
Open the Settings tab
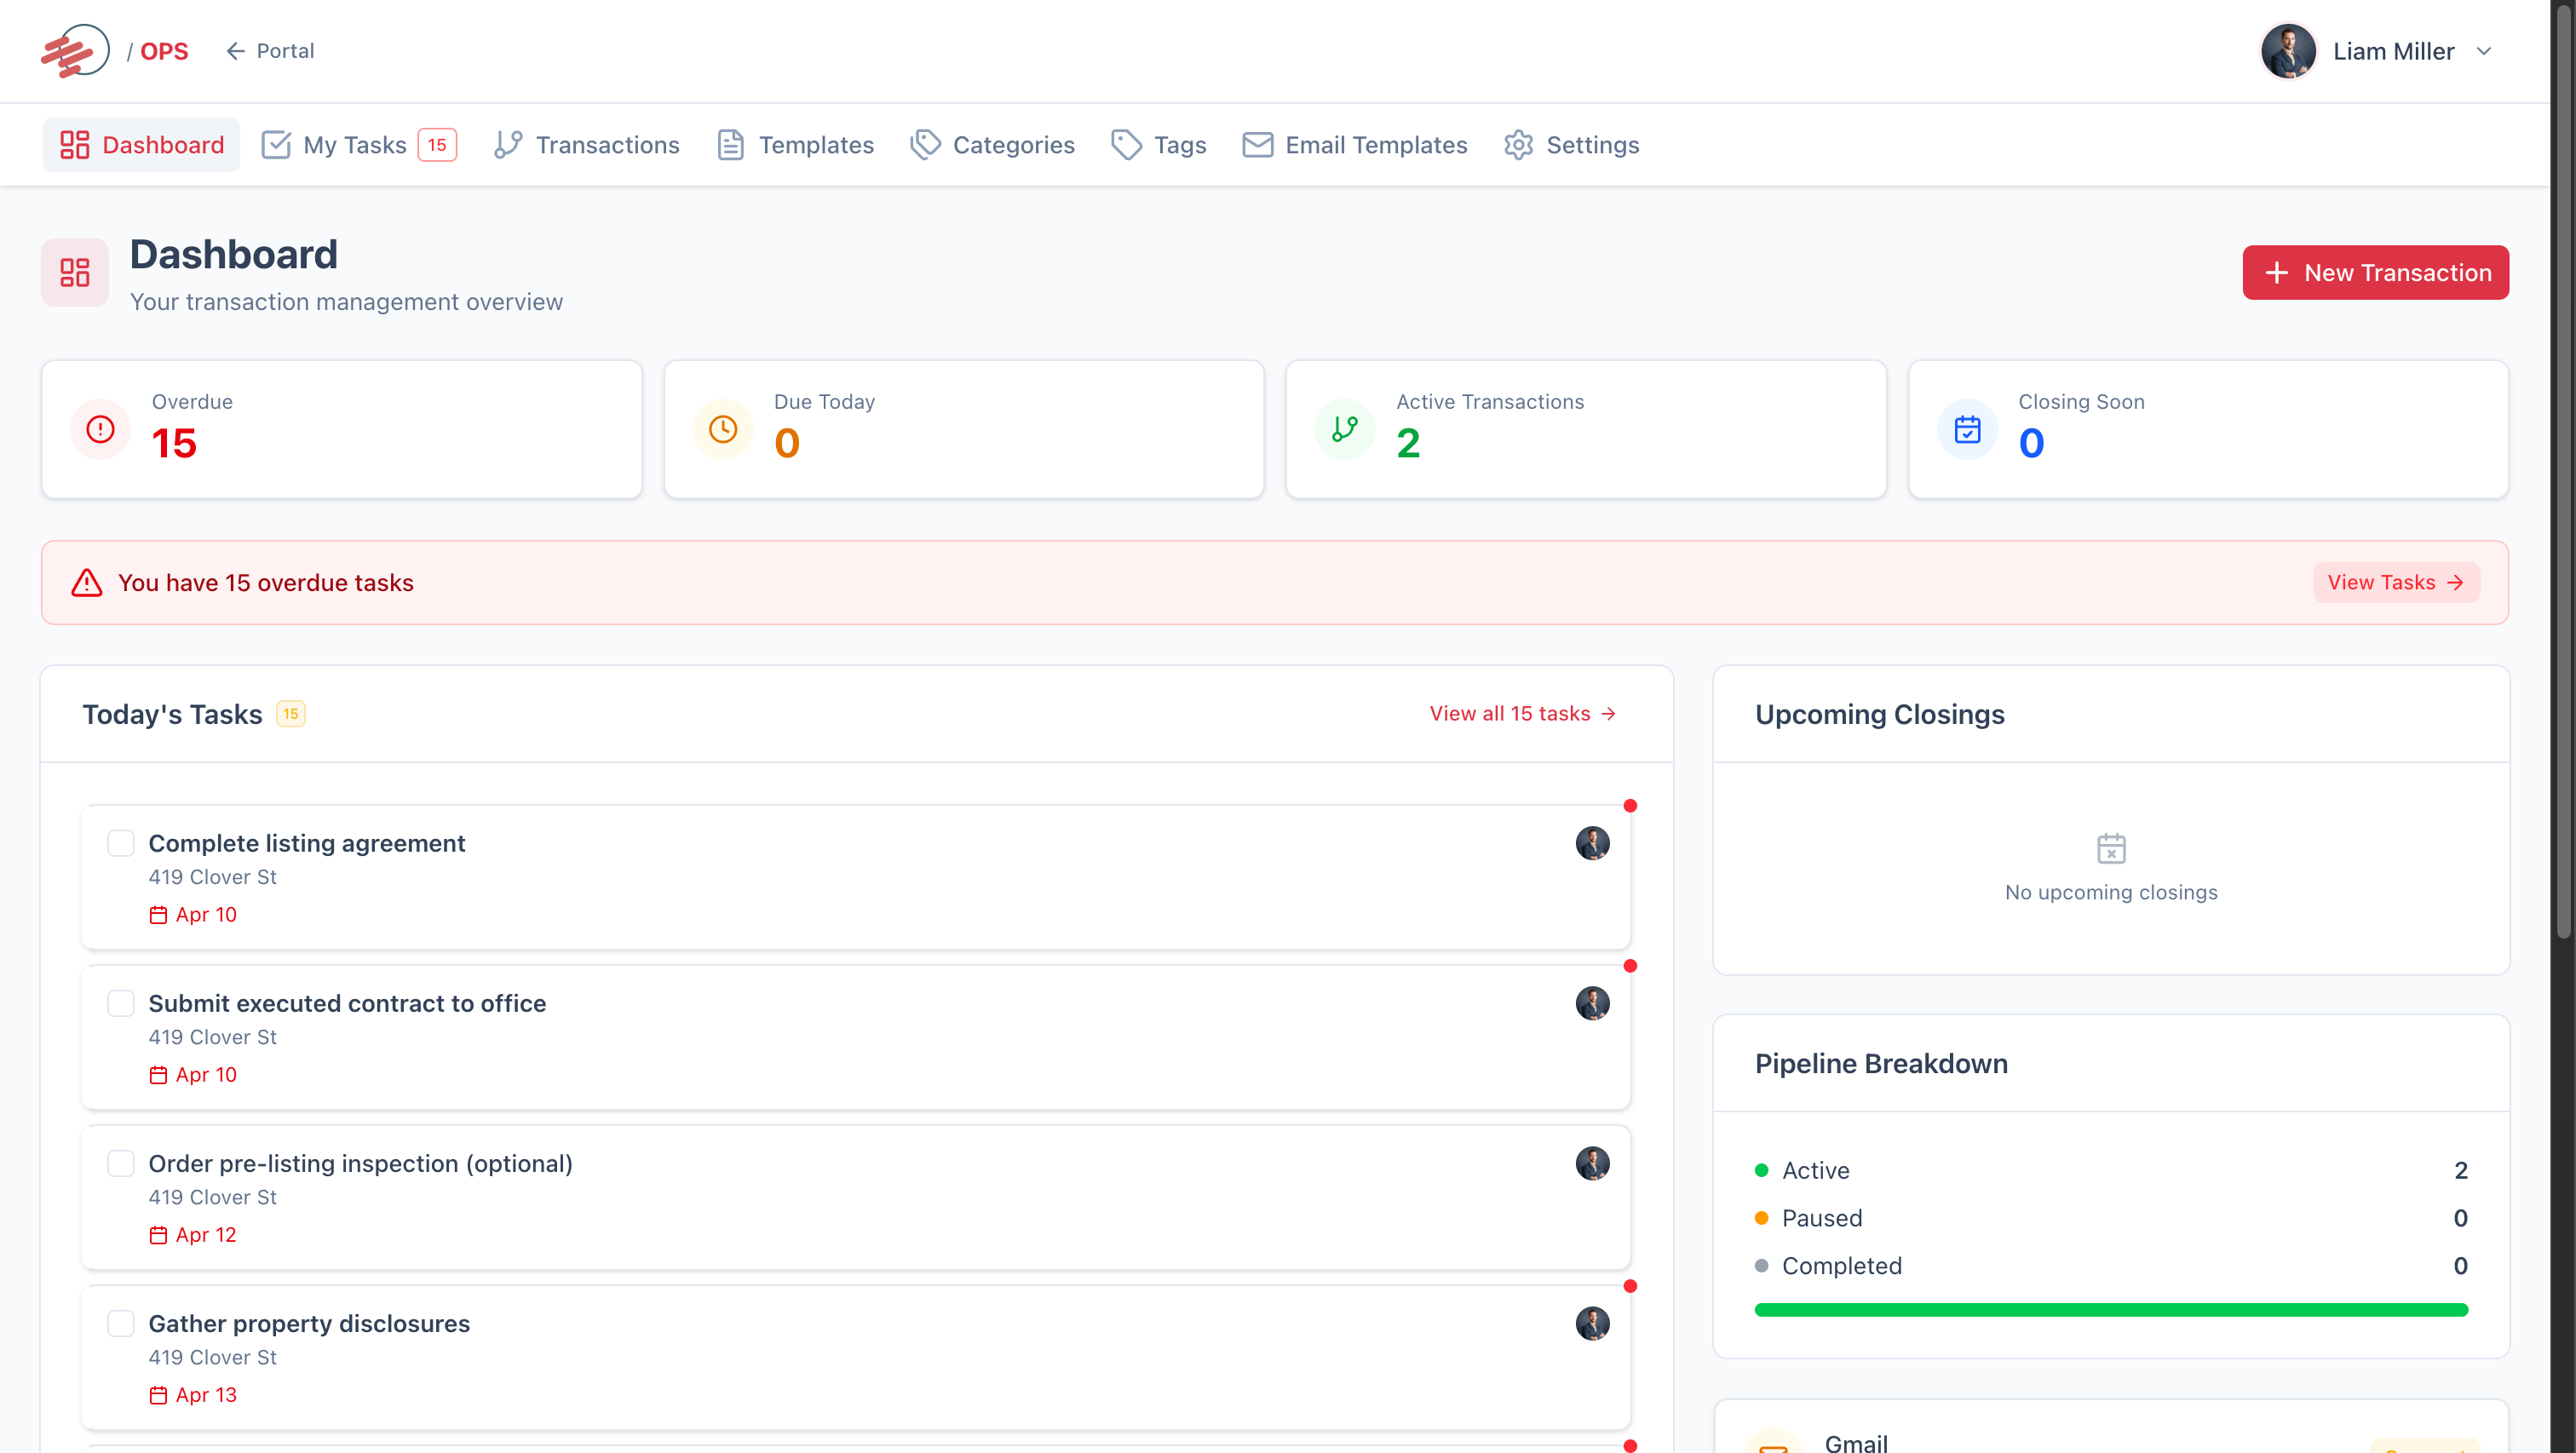(1572, 145)
